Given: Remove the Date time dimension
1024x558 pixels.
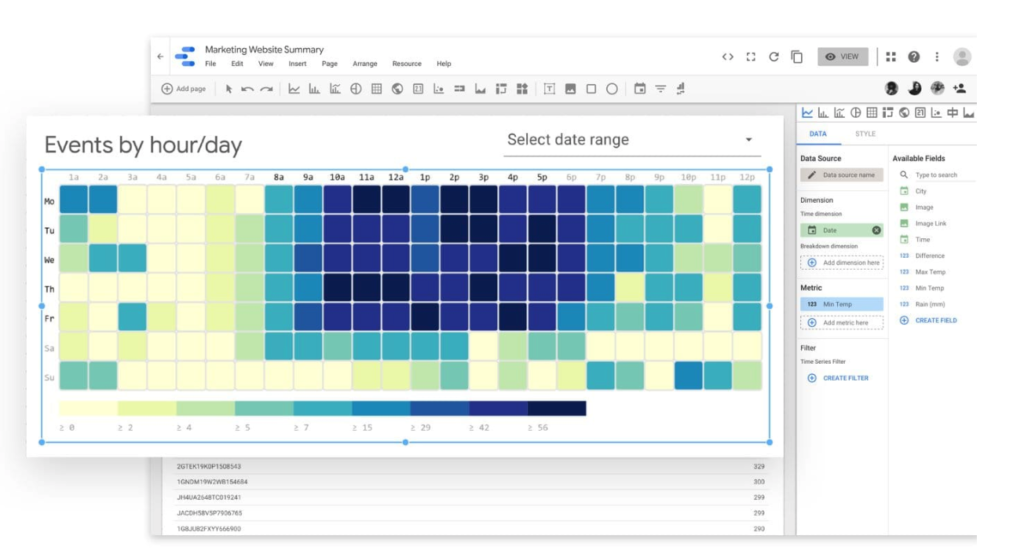Looking at the screenshot, I should [x=876, y=230].
